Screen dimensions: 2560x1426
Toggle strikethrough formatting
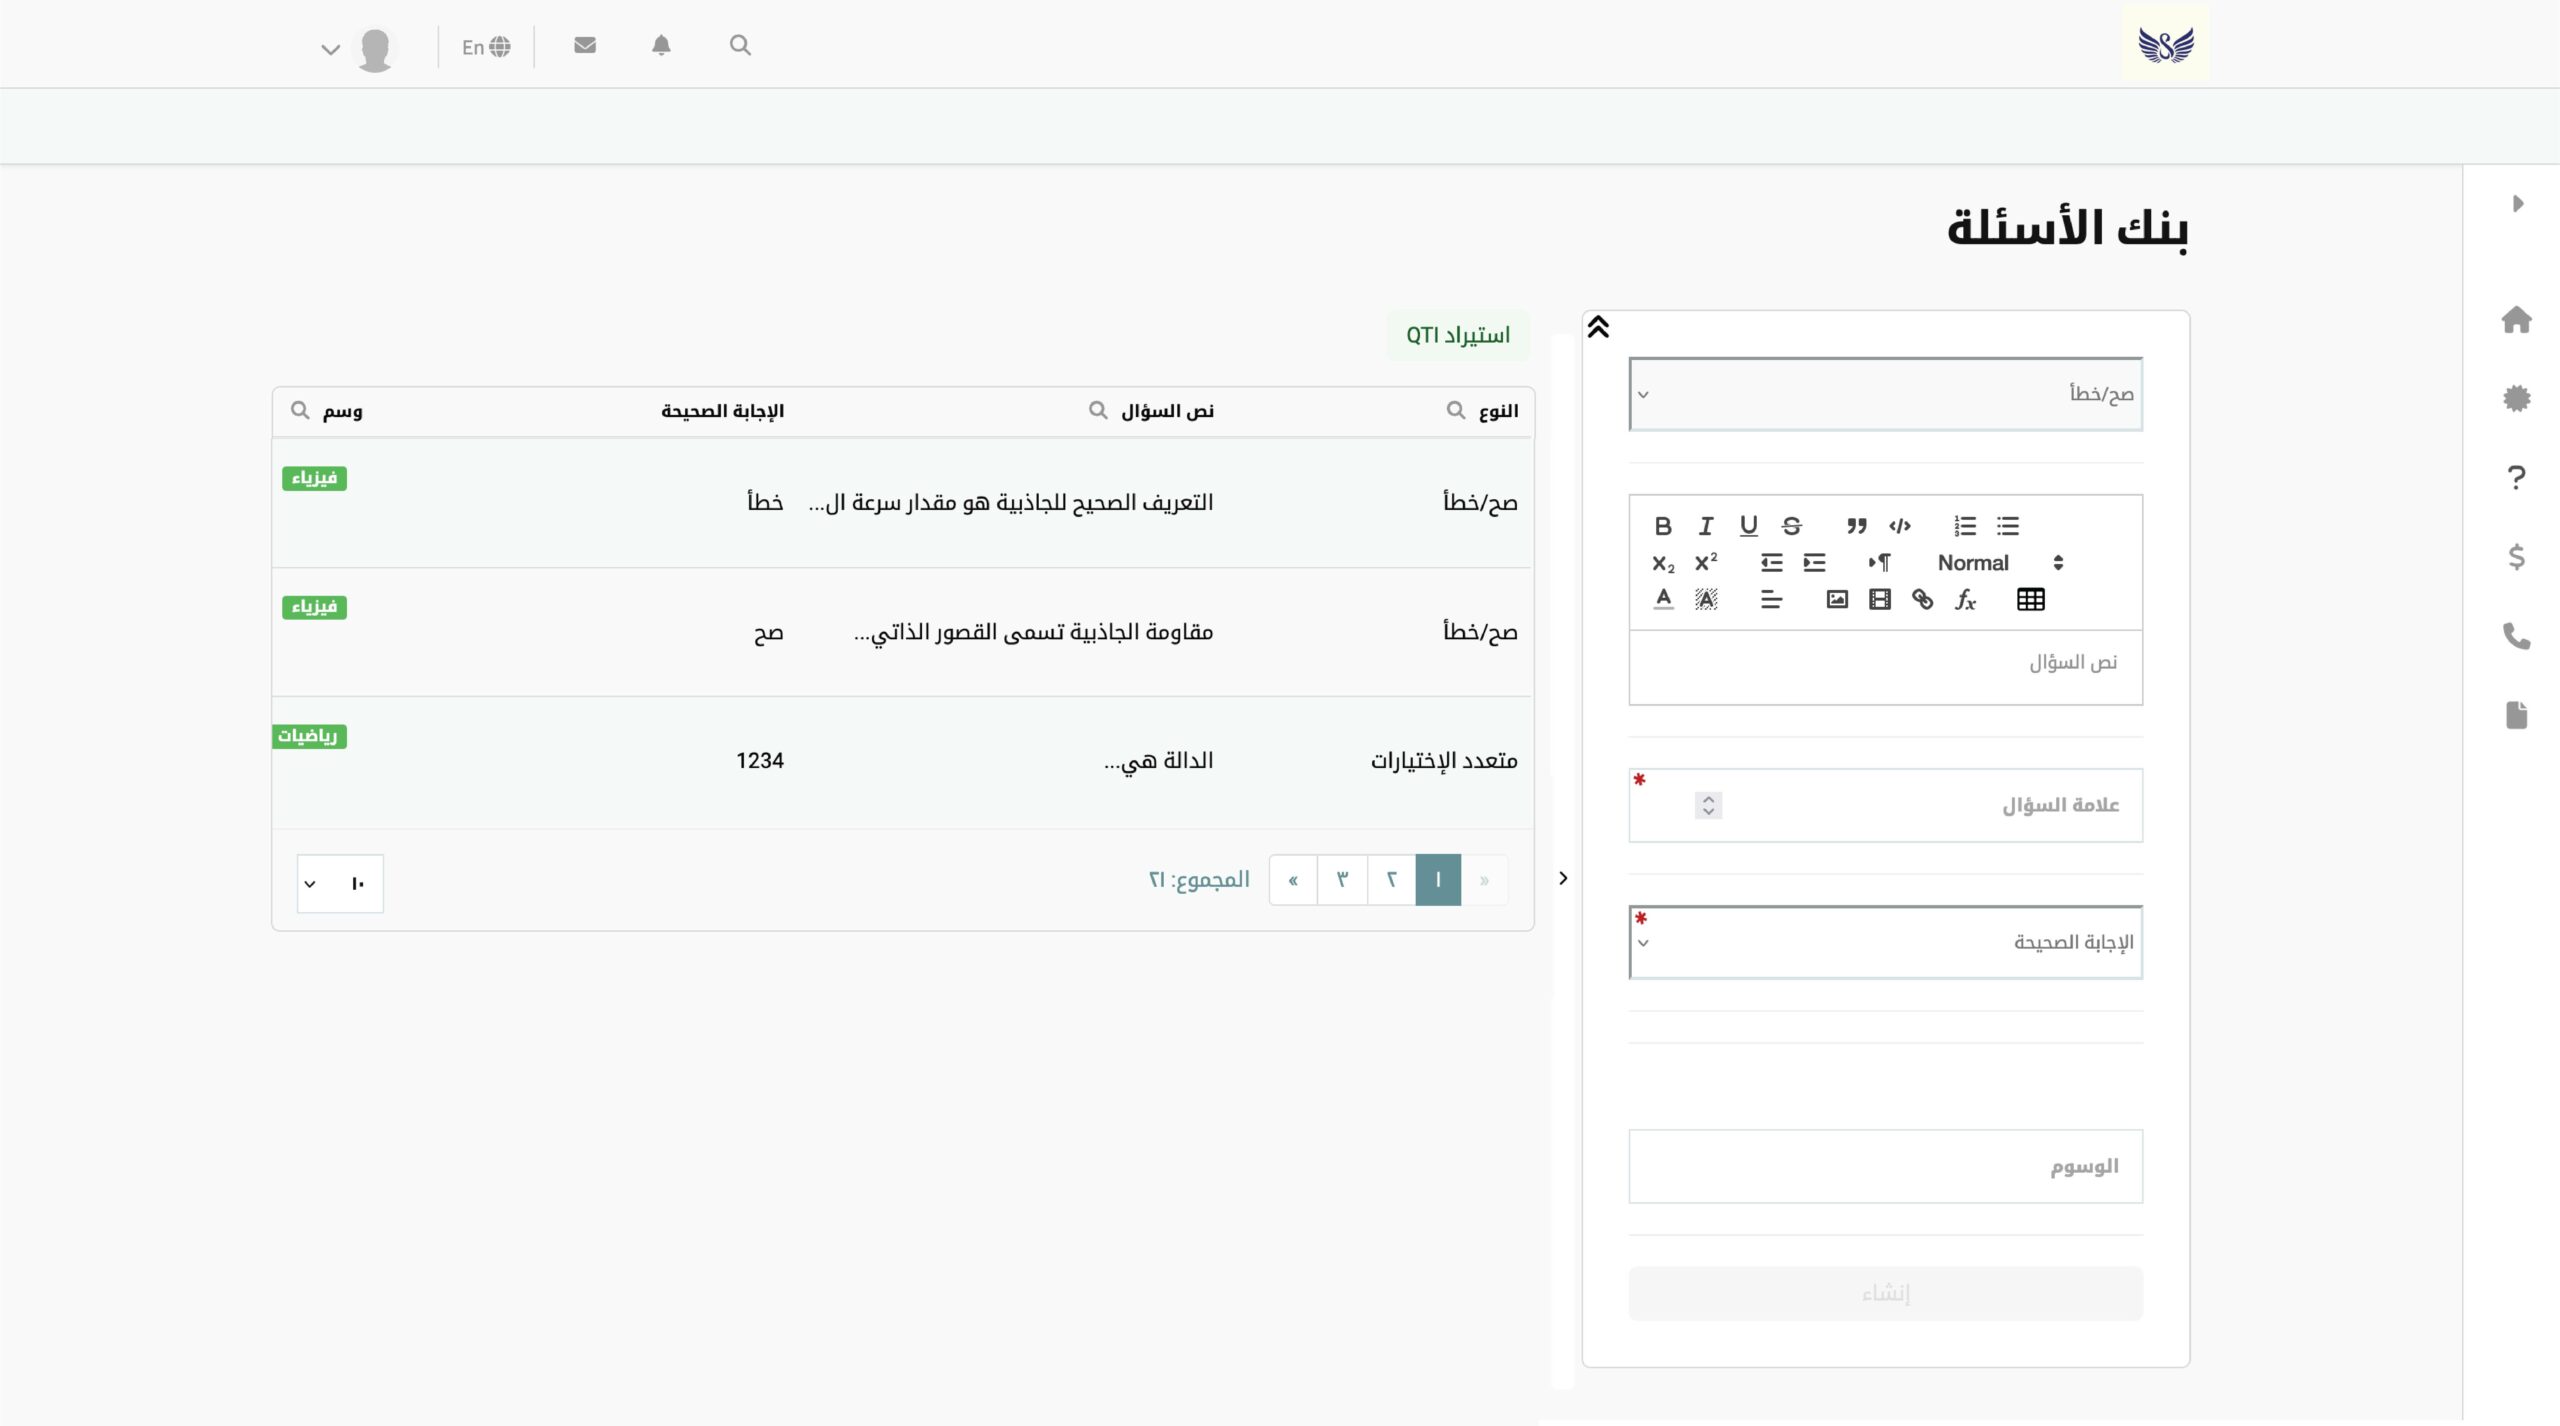pyautogui.click(x=1791, y=526)
